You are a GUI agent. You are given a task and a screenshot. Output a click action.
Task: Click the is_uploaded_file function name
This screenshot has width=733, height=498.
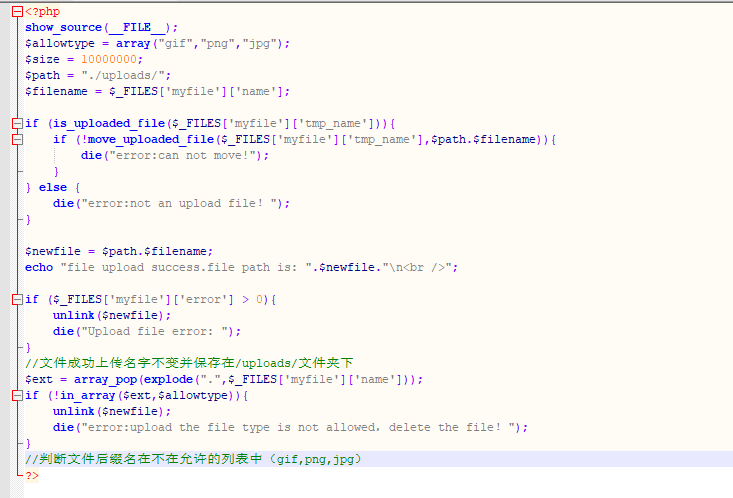[x=109, y=123]
